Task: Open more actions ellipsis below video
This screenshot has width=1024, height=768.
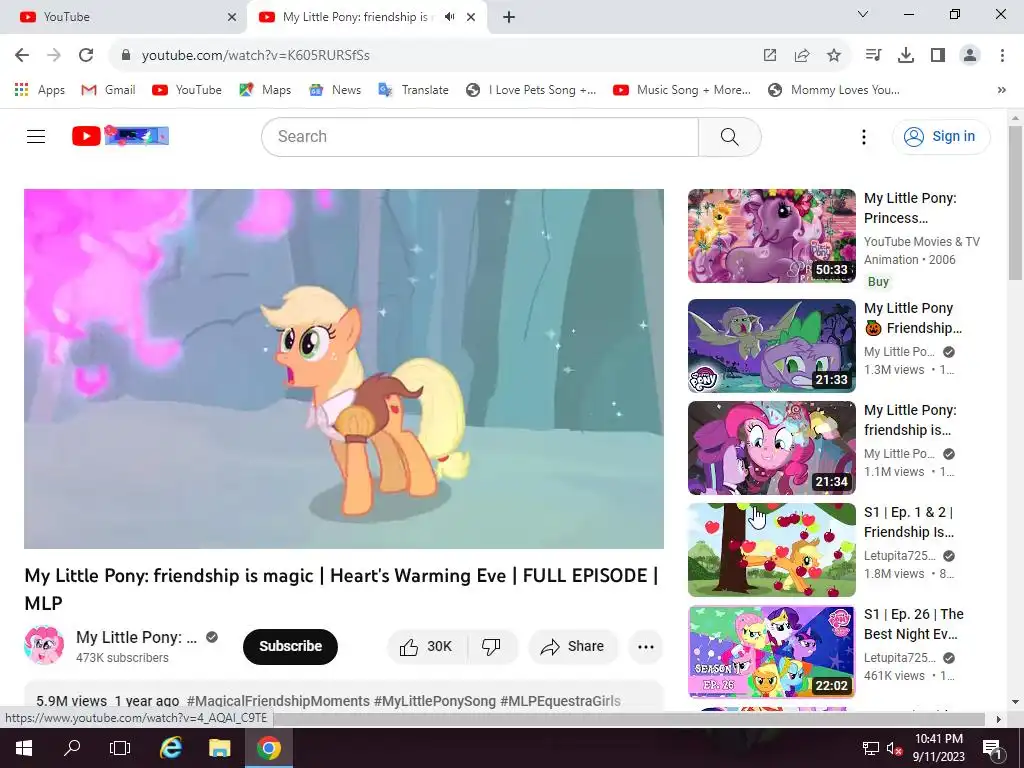Action: coord(646,647)
